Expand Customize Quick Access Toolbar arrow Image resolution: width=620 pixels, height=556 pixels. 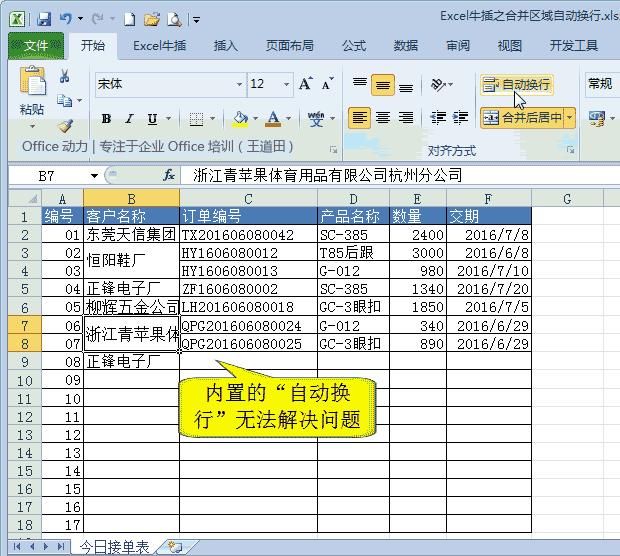[196, 19]
